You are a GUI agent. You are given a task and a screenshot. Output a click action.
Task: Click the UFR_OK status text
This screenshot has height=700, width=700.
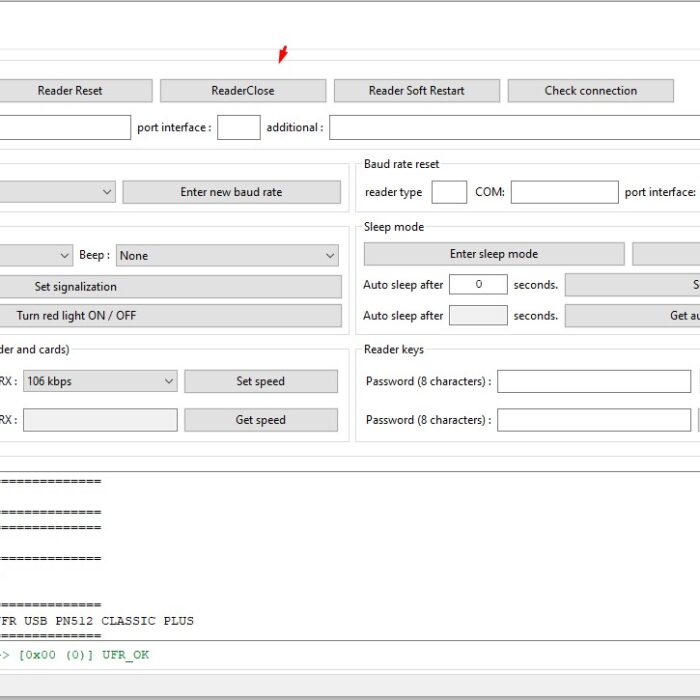125,655
